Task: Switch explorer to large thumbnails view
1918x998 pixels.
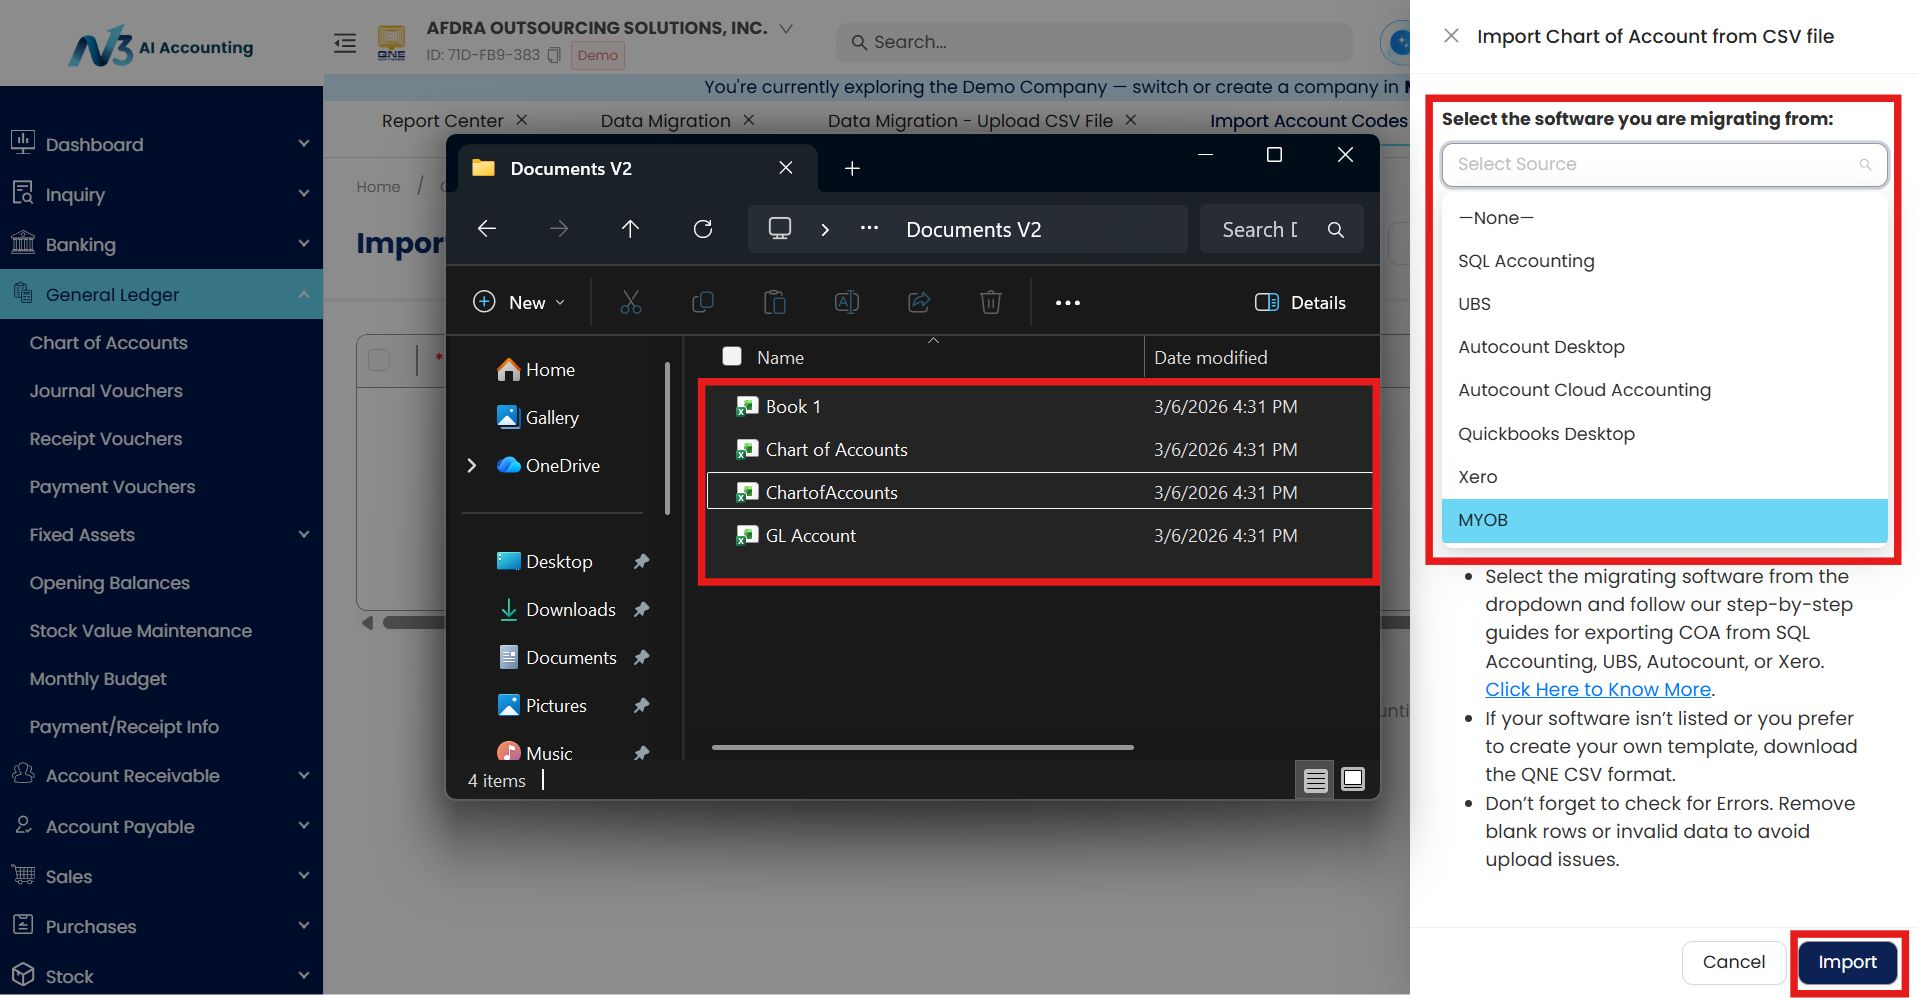Action: coord(1353,779)
